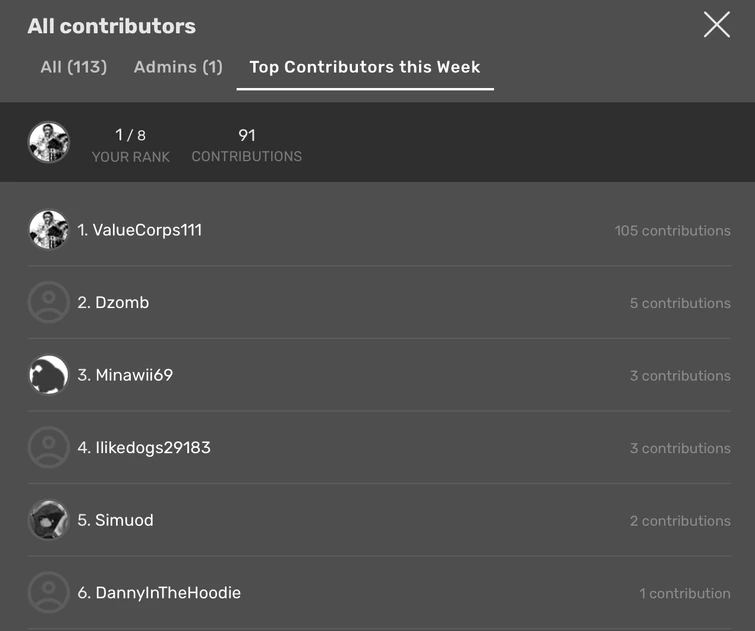The width and height of the screenshot is (755, 631).
Task: Click Ilikedogs29183's default avatar icon
Action: (49, 448)
